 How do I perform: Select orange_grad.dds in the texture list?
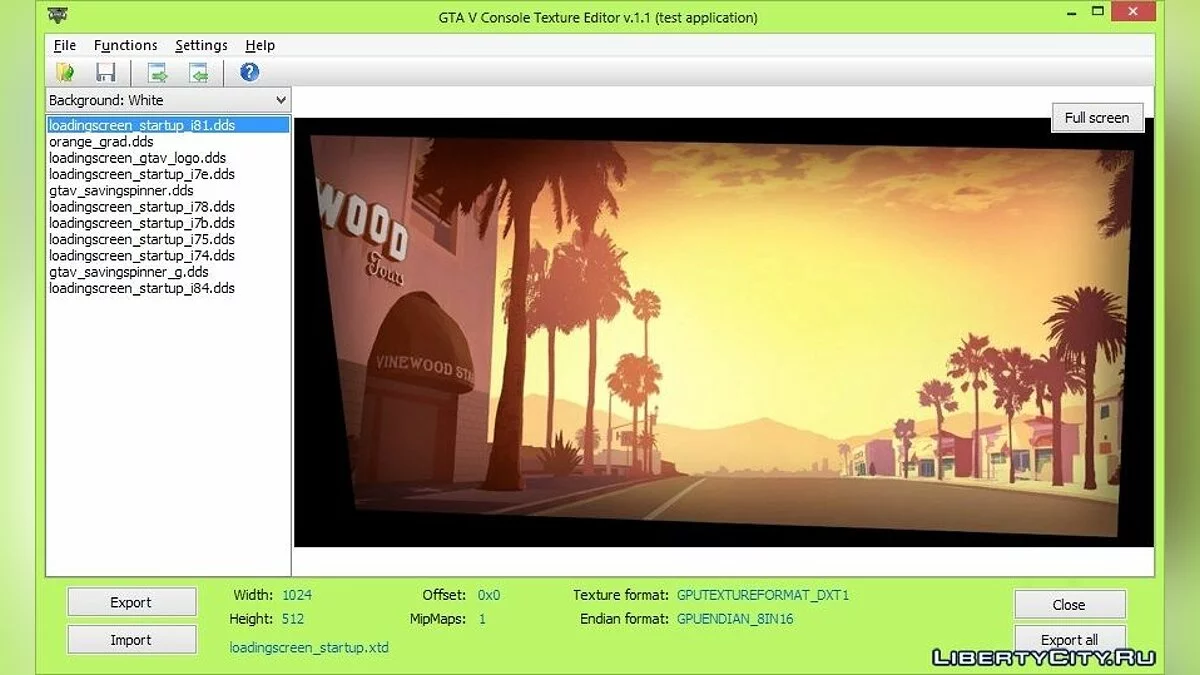point(101,142)
